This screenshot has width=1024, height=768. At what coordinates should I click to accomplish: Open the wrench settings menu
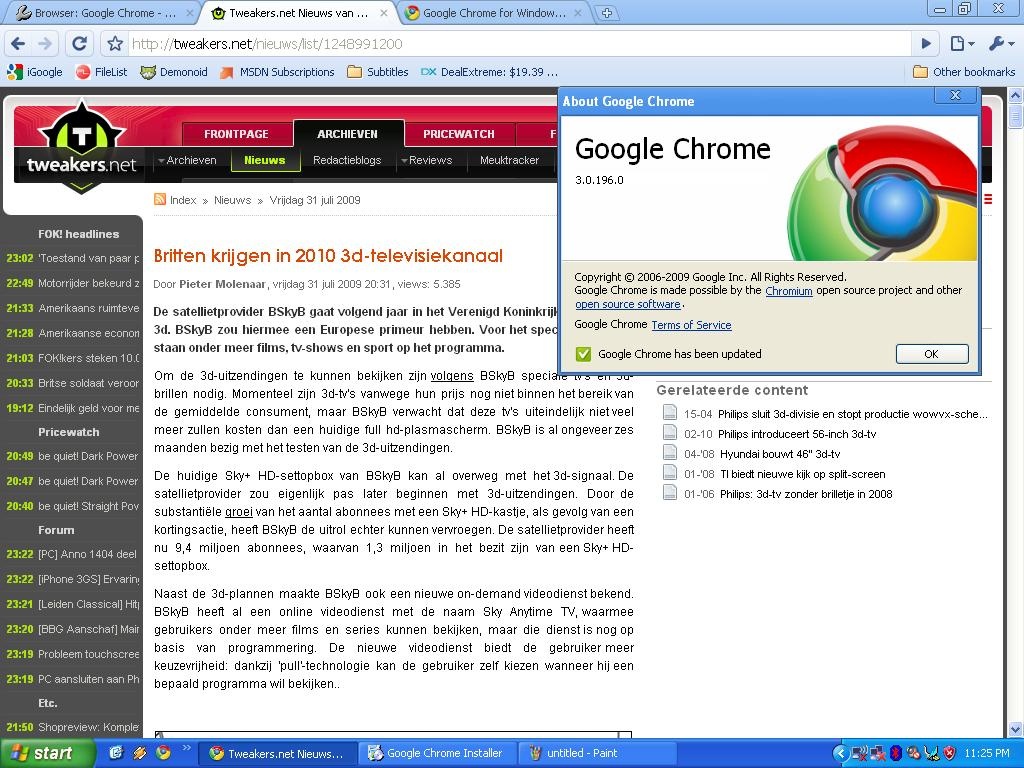tap(1002, 44)
